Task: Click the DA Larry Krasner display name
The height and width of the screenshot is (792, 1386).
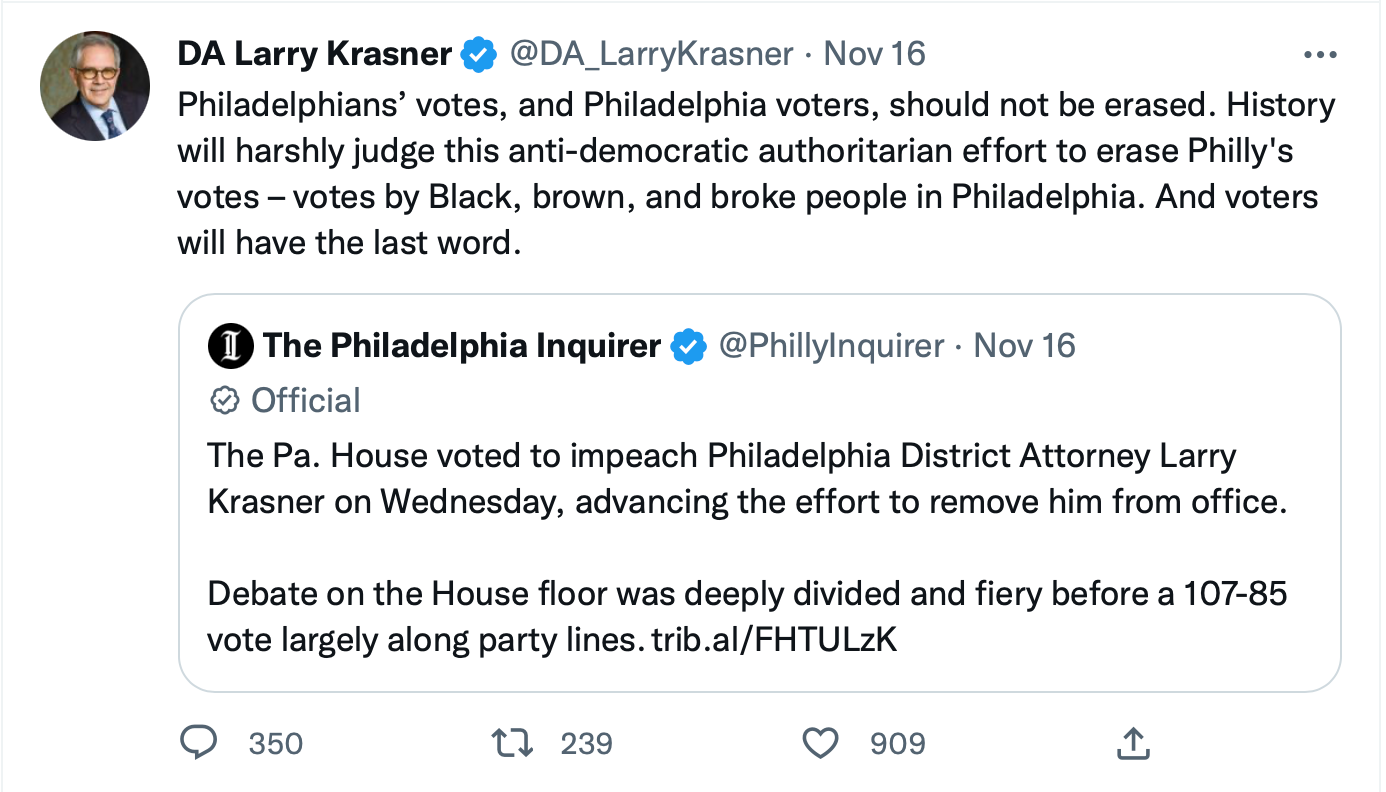Action: coord(314,54)
